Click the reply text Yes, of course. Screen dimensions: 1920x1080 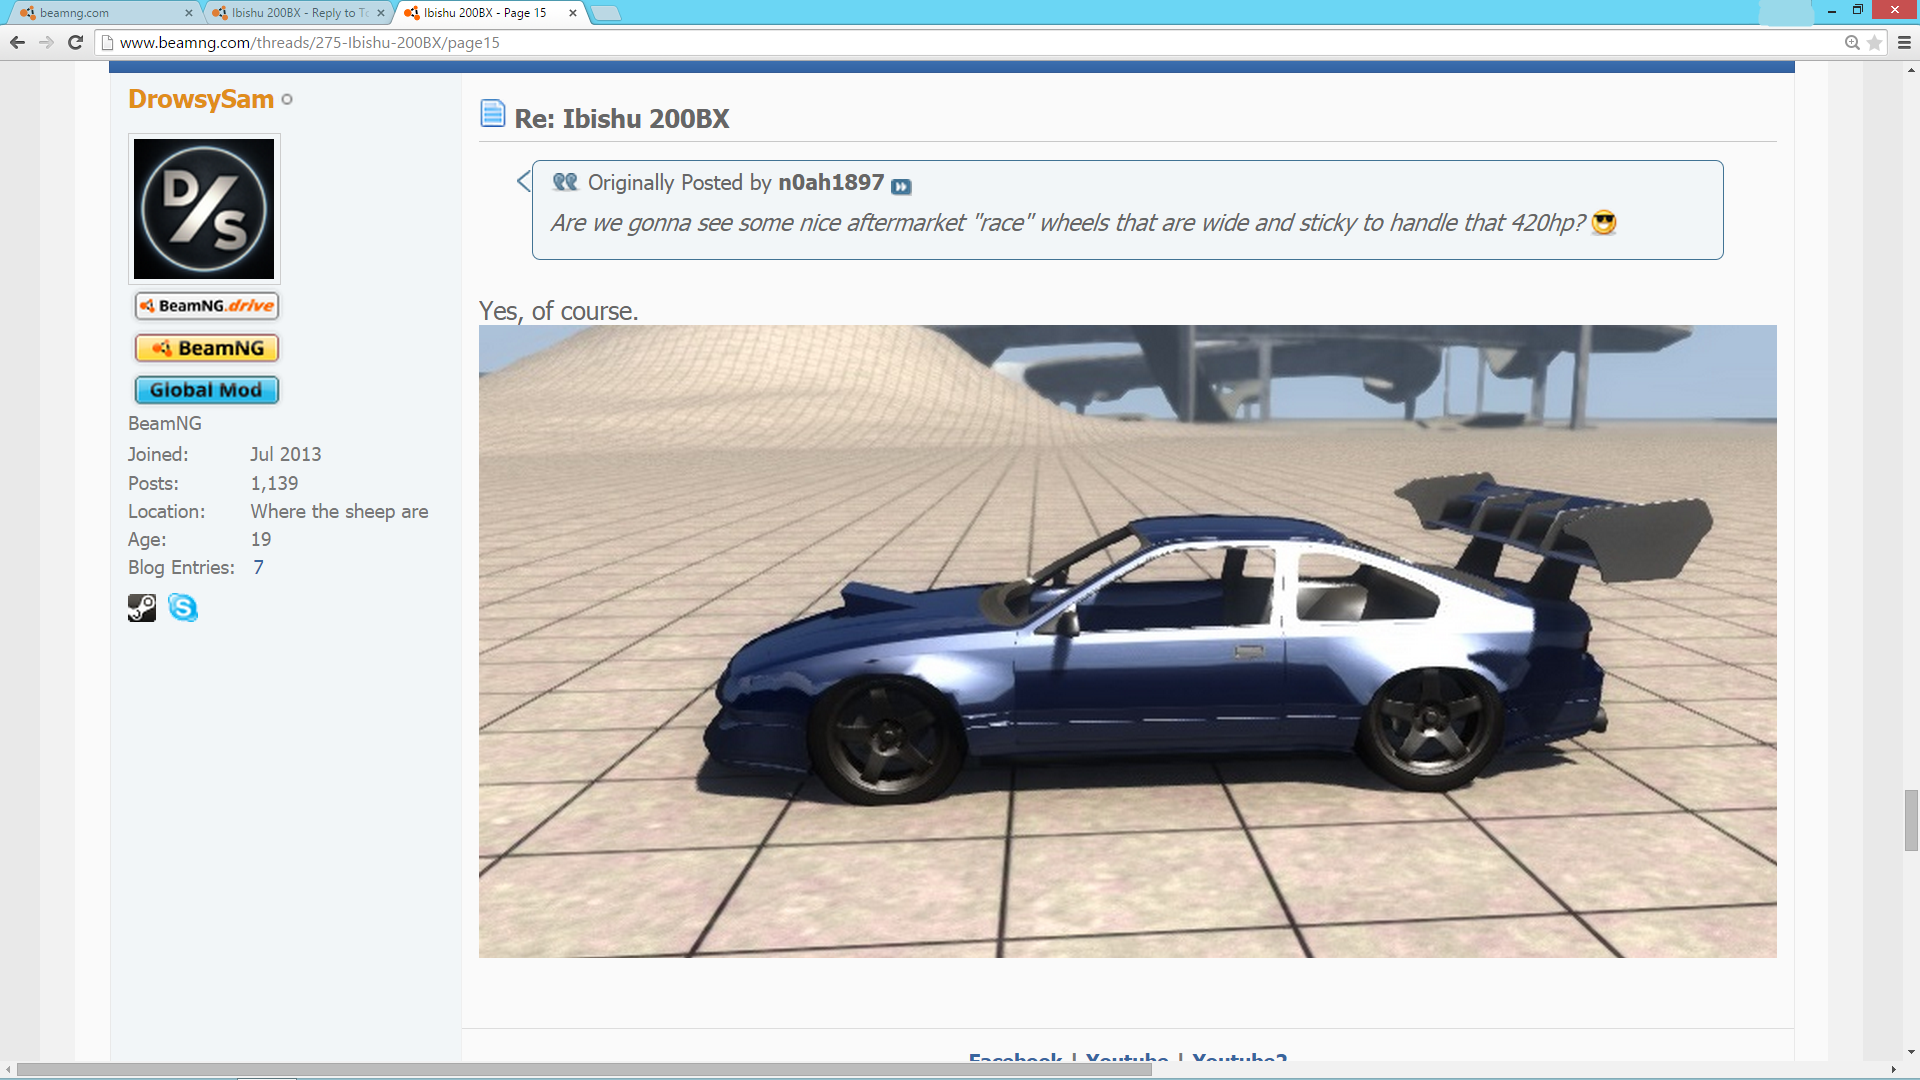point(558,311)
